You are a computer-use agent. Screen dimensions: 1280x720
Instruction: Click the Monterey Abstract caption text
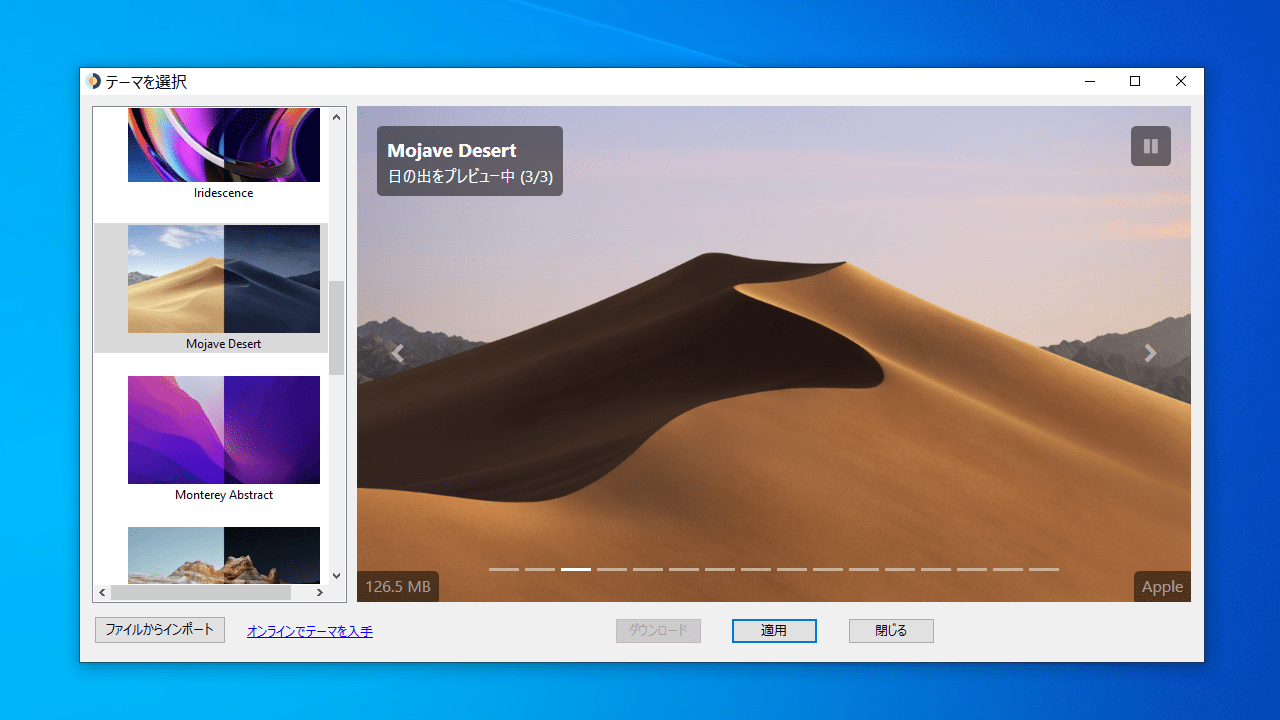tap(224, 495)
